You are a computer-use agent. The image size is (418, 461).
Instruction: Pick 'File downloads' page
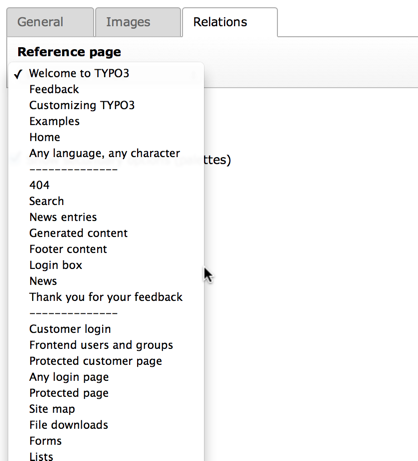(x=106, y=425)
